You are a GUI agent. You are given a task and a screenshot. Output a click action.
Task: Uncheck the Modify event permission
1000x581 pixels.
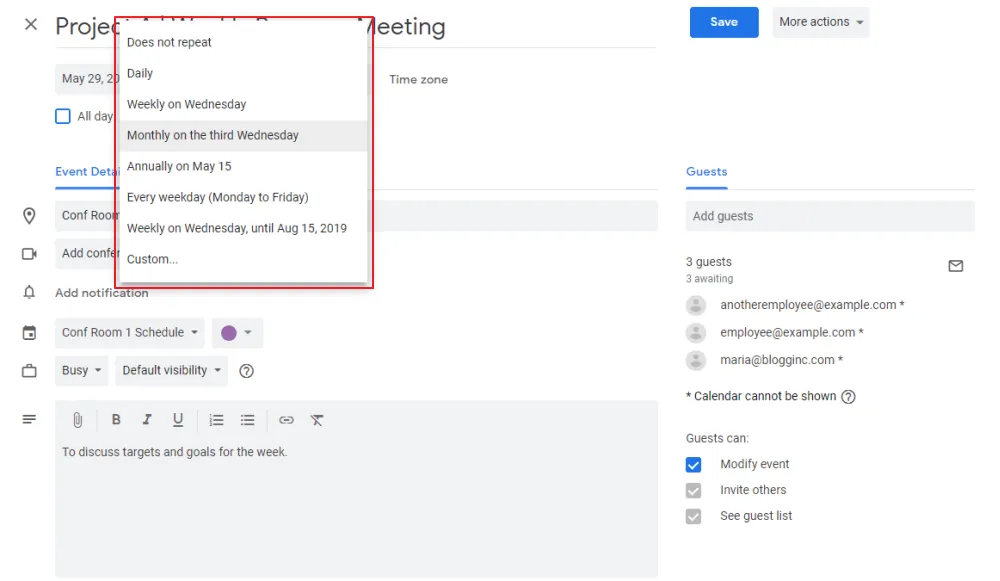(x=693, y=464)
